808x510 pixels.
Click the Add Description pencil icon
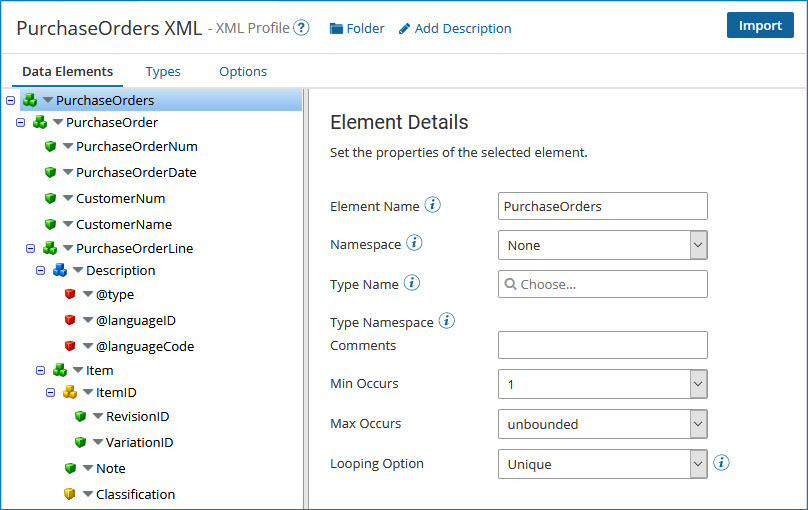pos(405,28)
